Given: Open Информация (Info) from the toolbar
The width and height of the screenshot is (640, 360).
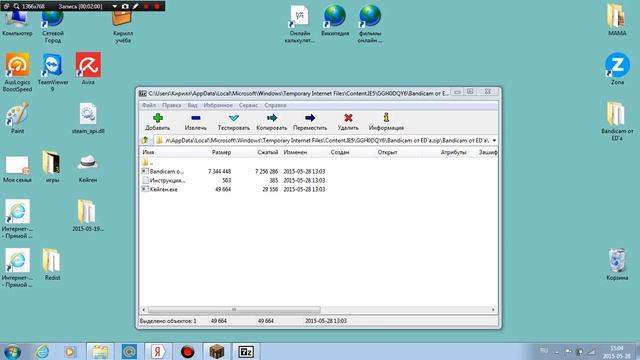Looking at the screenshot, I should point(386,122).
